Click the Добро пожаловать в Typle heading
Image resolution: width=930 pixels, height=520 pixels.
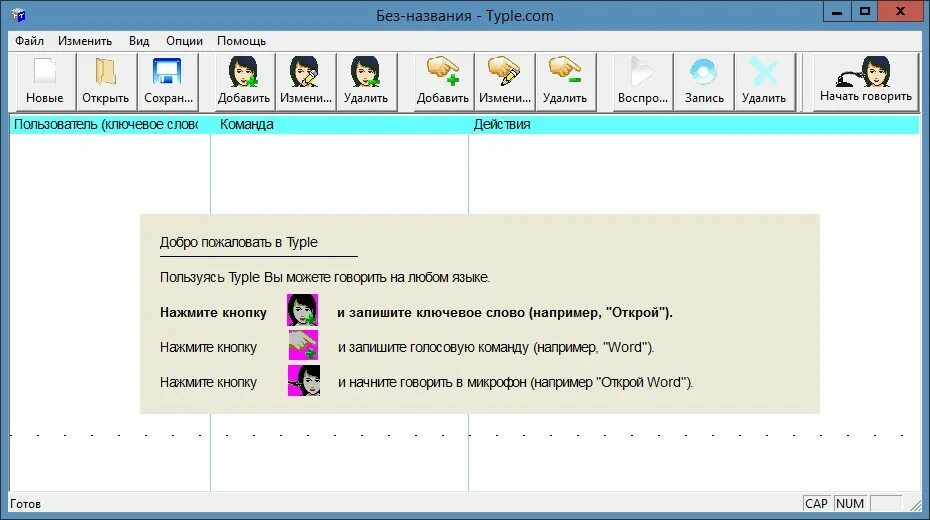click(x=238, y=243)
